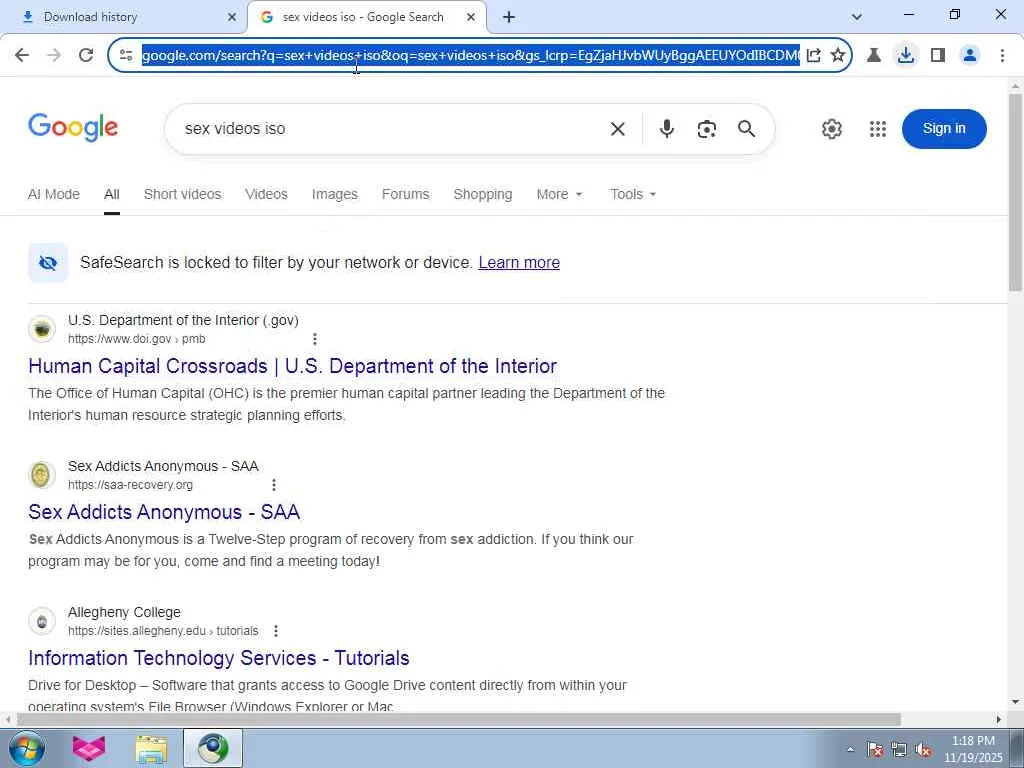
Task: Select the All results tab
Action: [x=112, y=195]
